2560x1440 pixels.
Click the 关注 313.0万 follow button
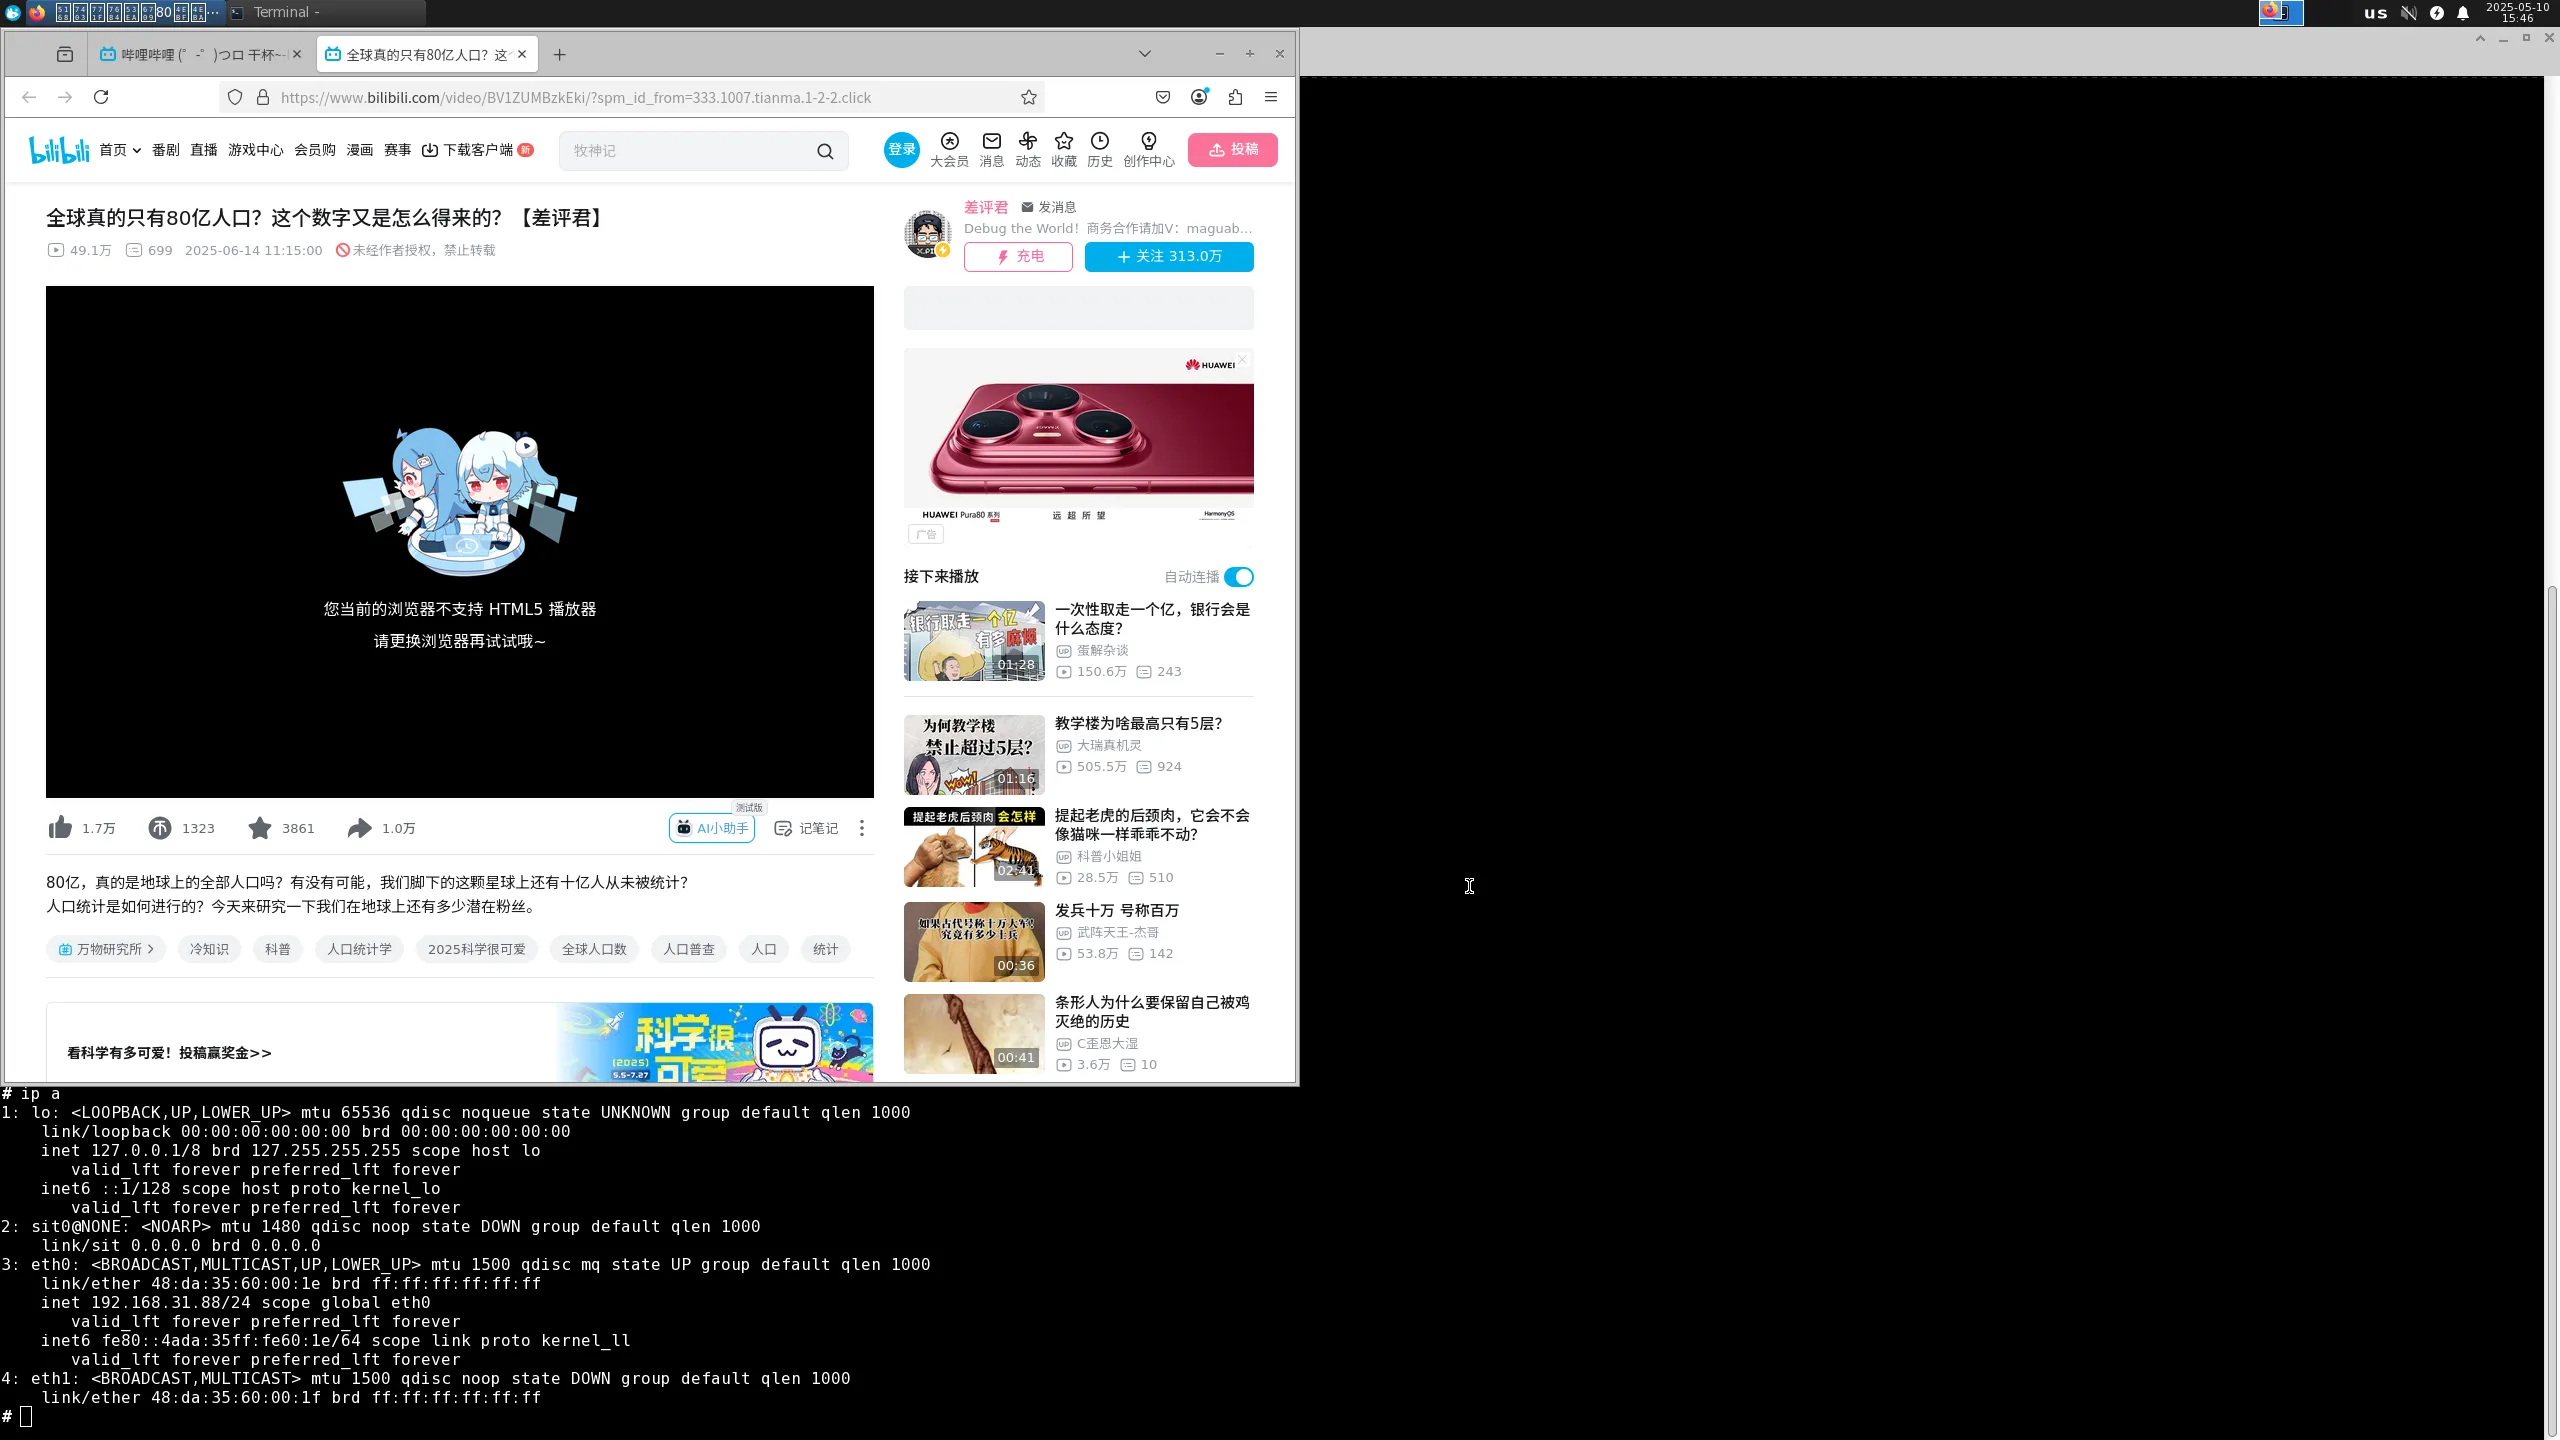[x=1169, y=257]
